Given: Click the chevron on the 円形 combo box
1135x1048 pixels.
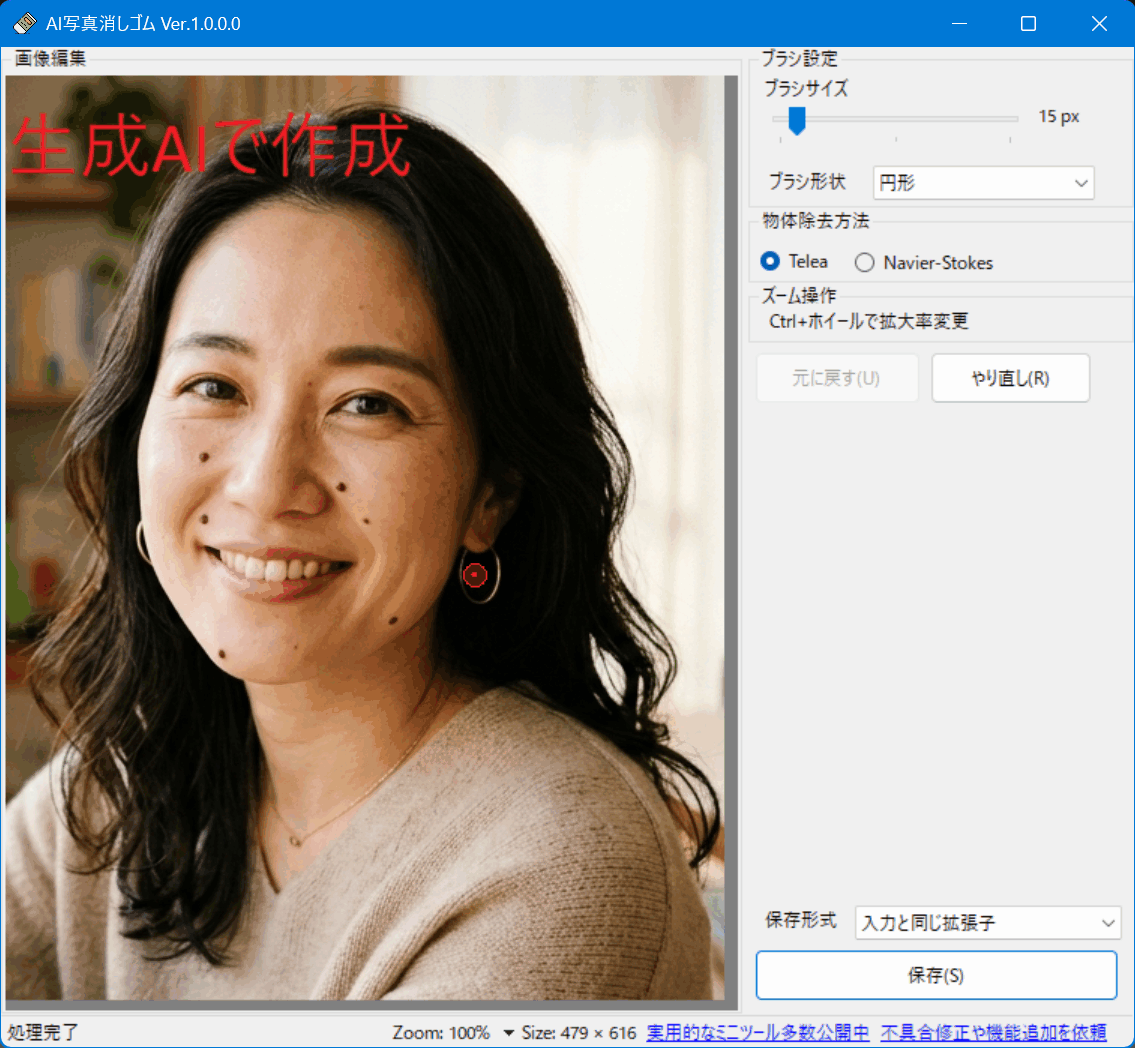Looking at the screenshot, I should click(x=1080, y=183).
